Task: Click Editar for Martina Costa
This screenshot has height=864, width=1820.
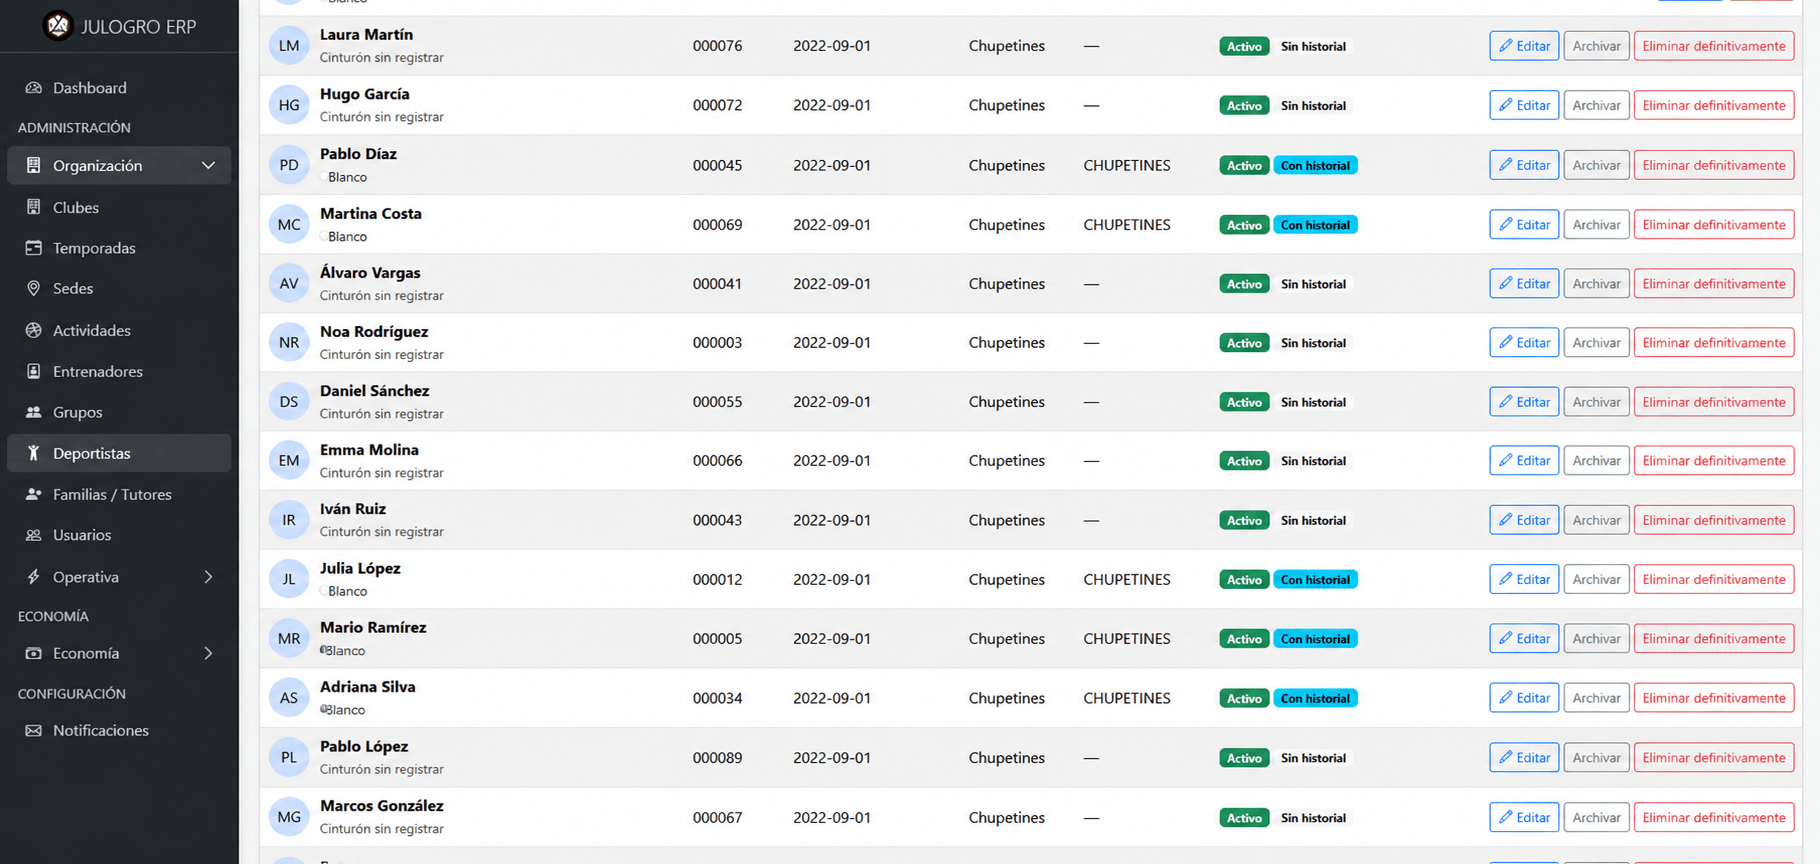Action: click(1524, 224)
